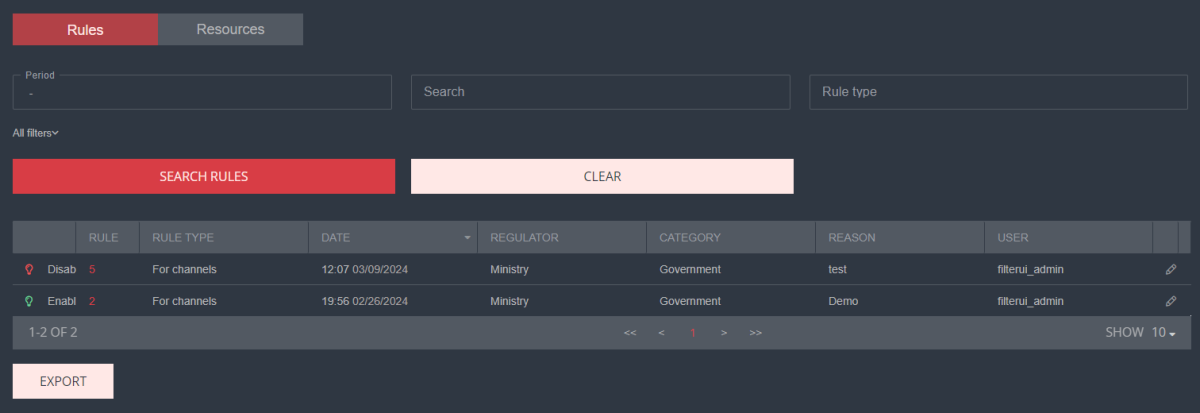Click the Period date field
The height and width of the screenshot is (413, 1200).
pos(201,93)
